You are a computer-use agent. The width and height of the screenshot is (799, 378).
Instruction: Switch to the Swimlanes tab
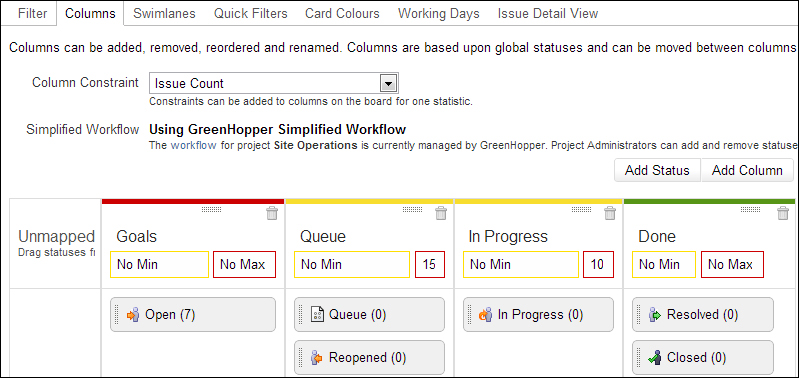(x=164, y=13)
